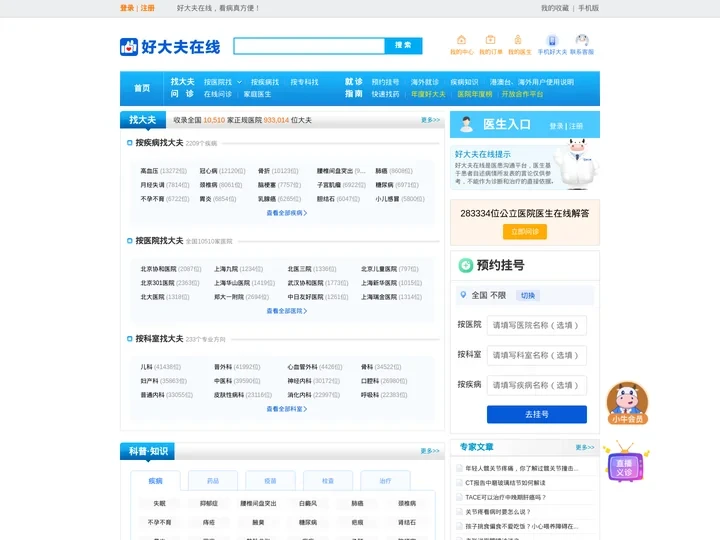The image size is (720, 540).
Task: Switch to 治疗 tab
Action: tap(385, 481)
